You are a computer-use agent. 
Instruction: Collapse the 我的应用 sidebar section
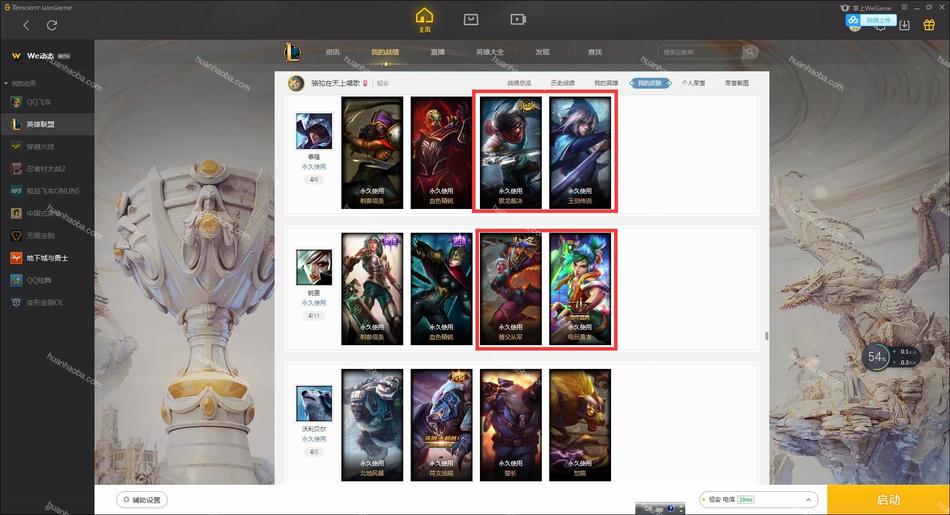coord(6,83)
